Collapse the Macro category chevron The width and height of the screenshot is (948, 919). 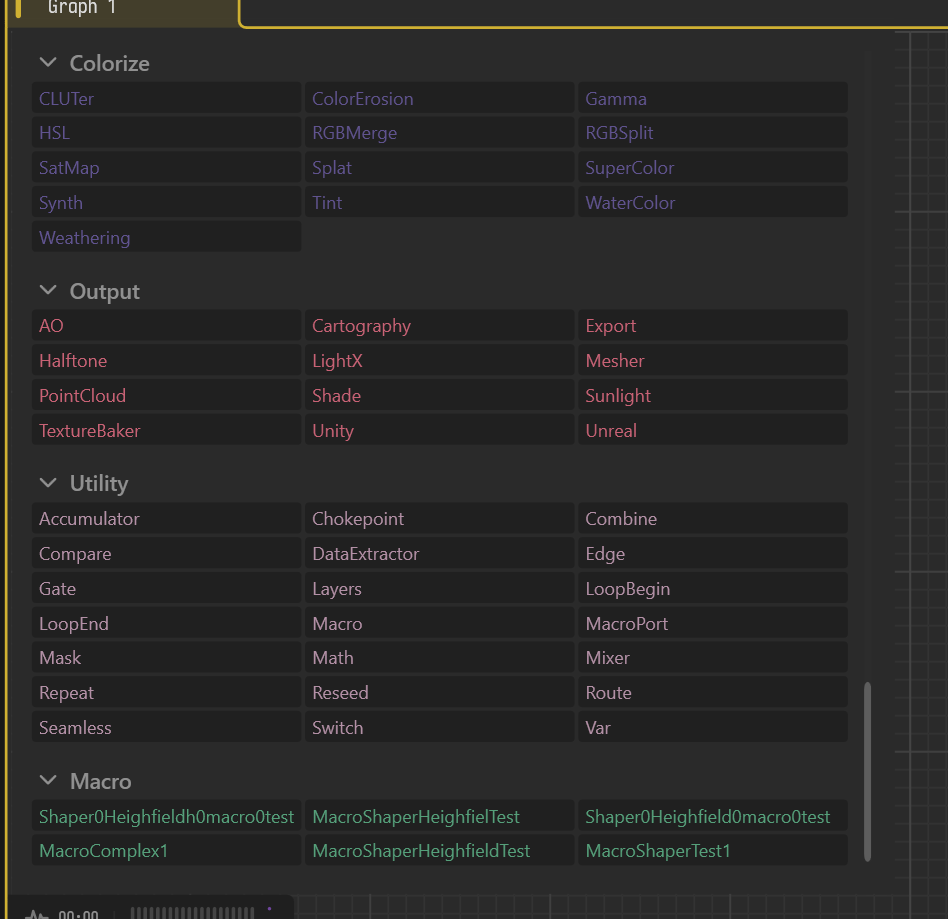pos(48,781)
